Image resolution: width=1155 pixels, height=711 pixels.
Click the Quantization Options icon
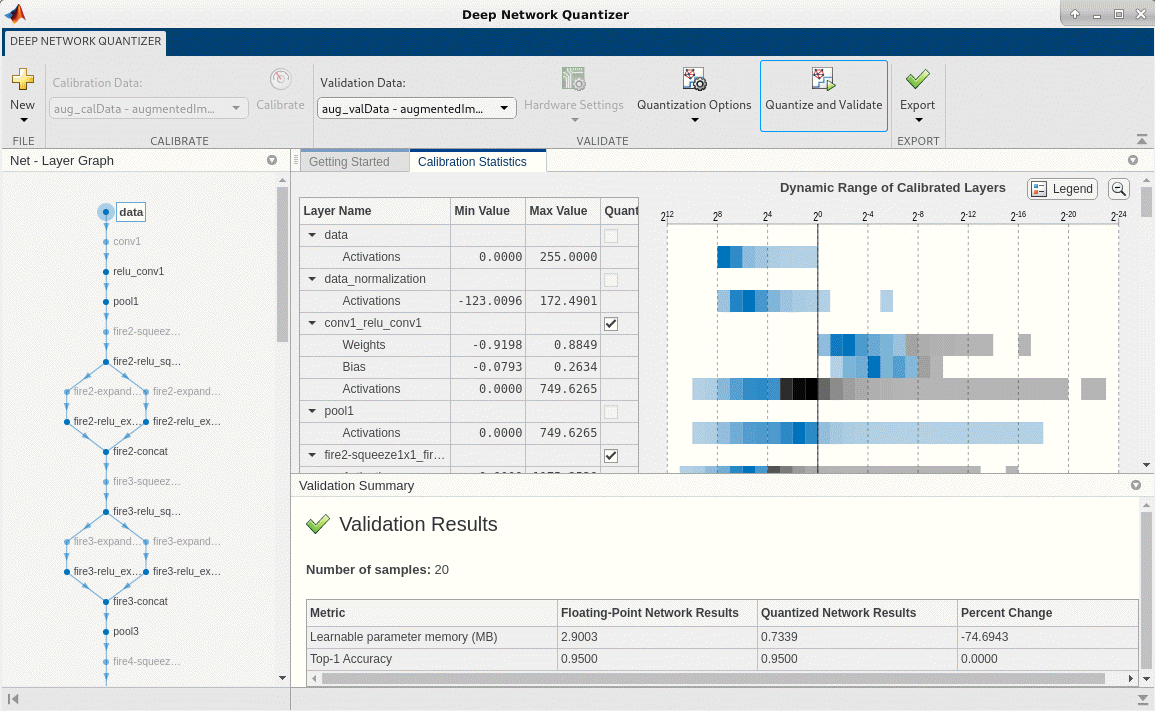coord(694,79)
